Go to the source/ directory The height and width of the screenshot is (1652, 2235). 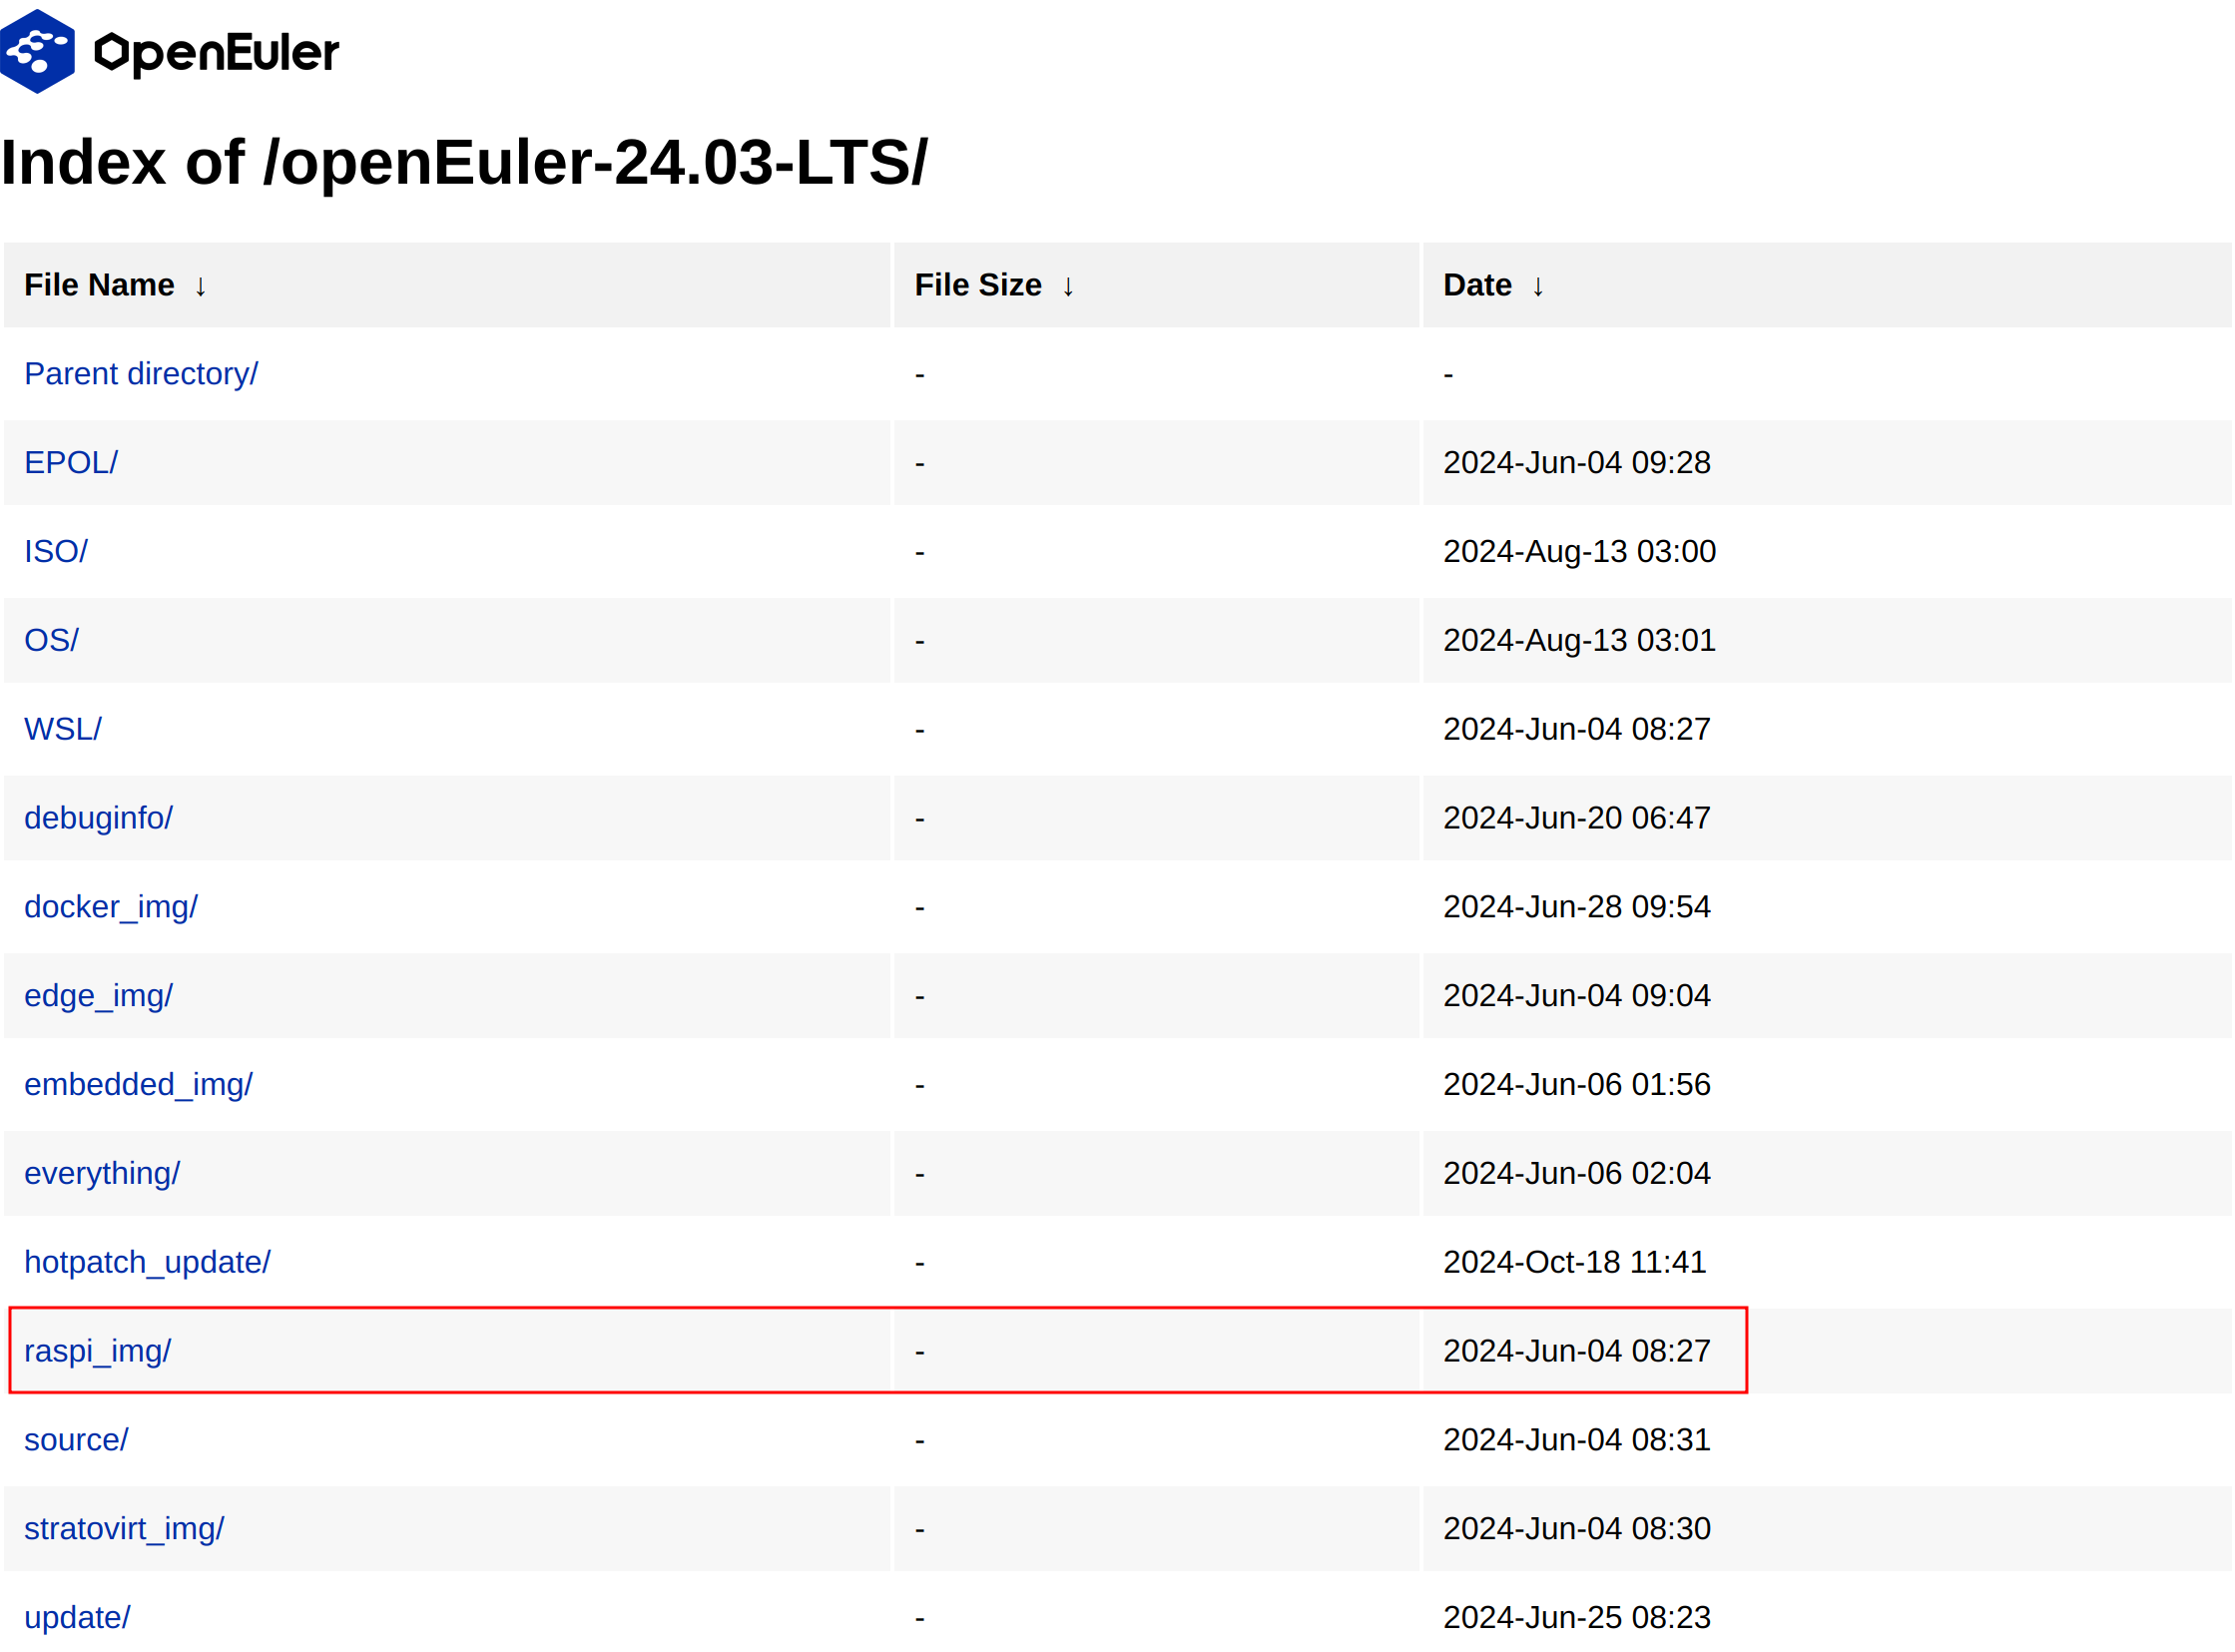[x=76, y=1441]
